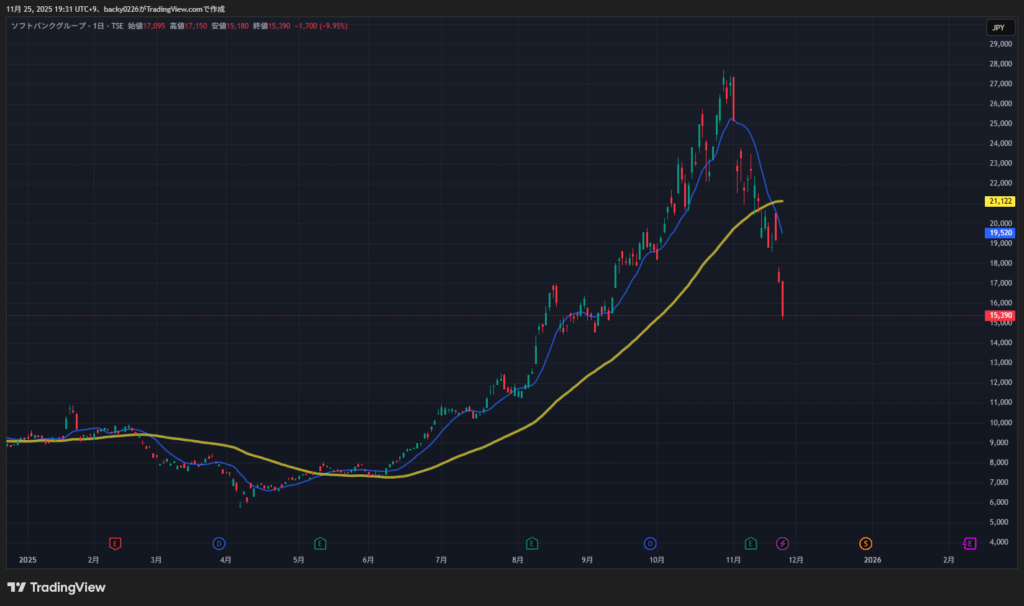Image resolution: width=1024 pixels, height=606 pixels.
Task: Click the 2025 label on the time axis
Action: point(27,560)
